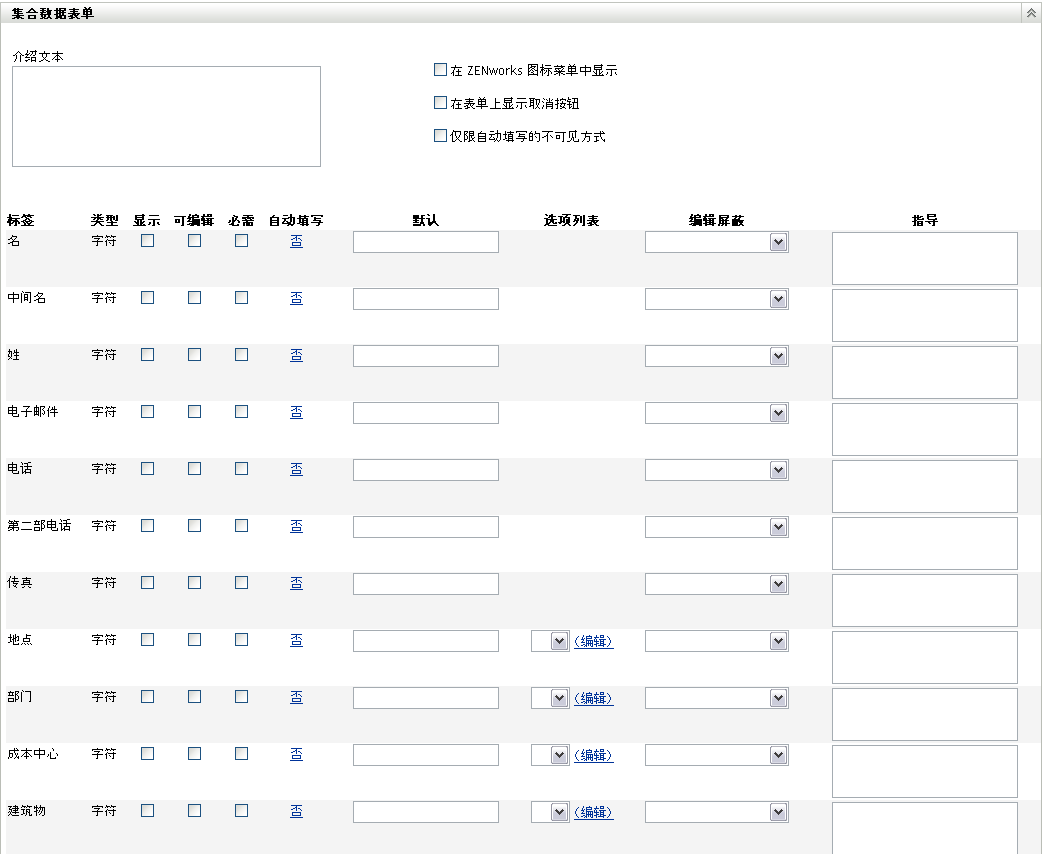Screen dimensions: 1048x854
Task: Check 必需 for the 电话 row
Action: [241, 469]
